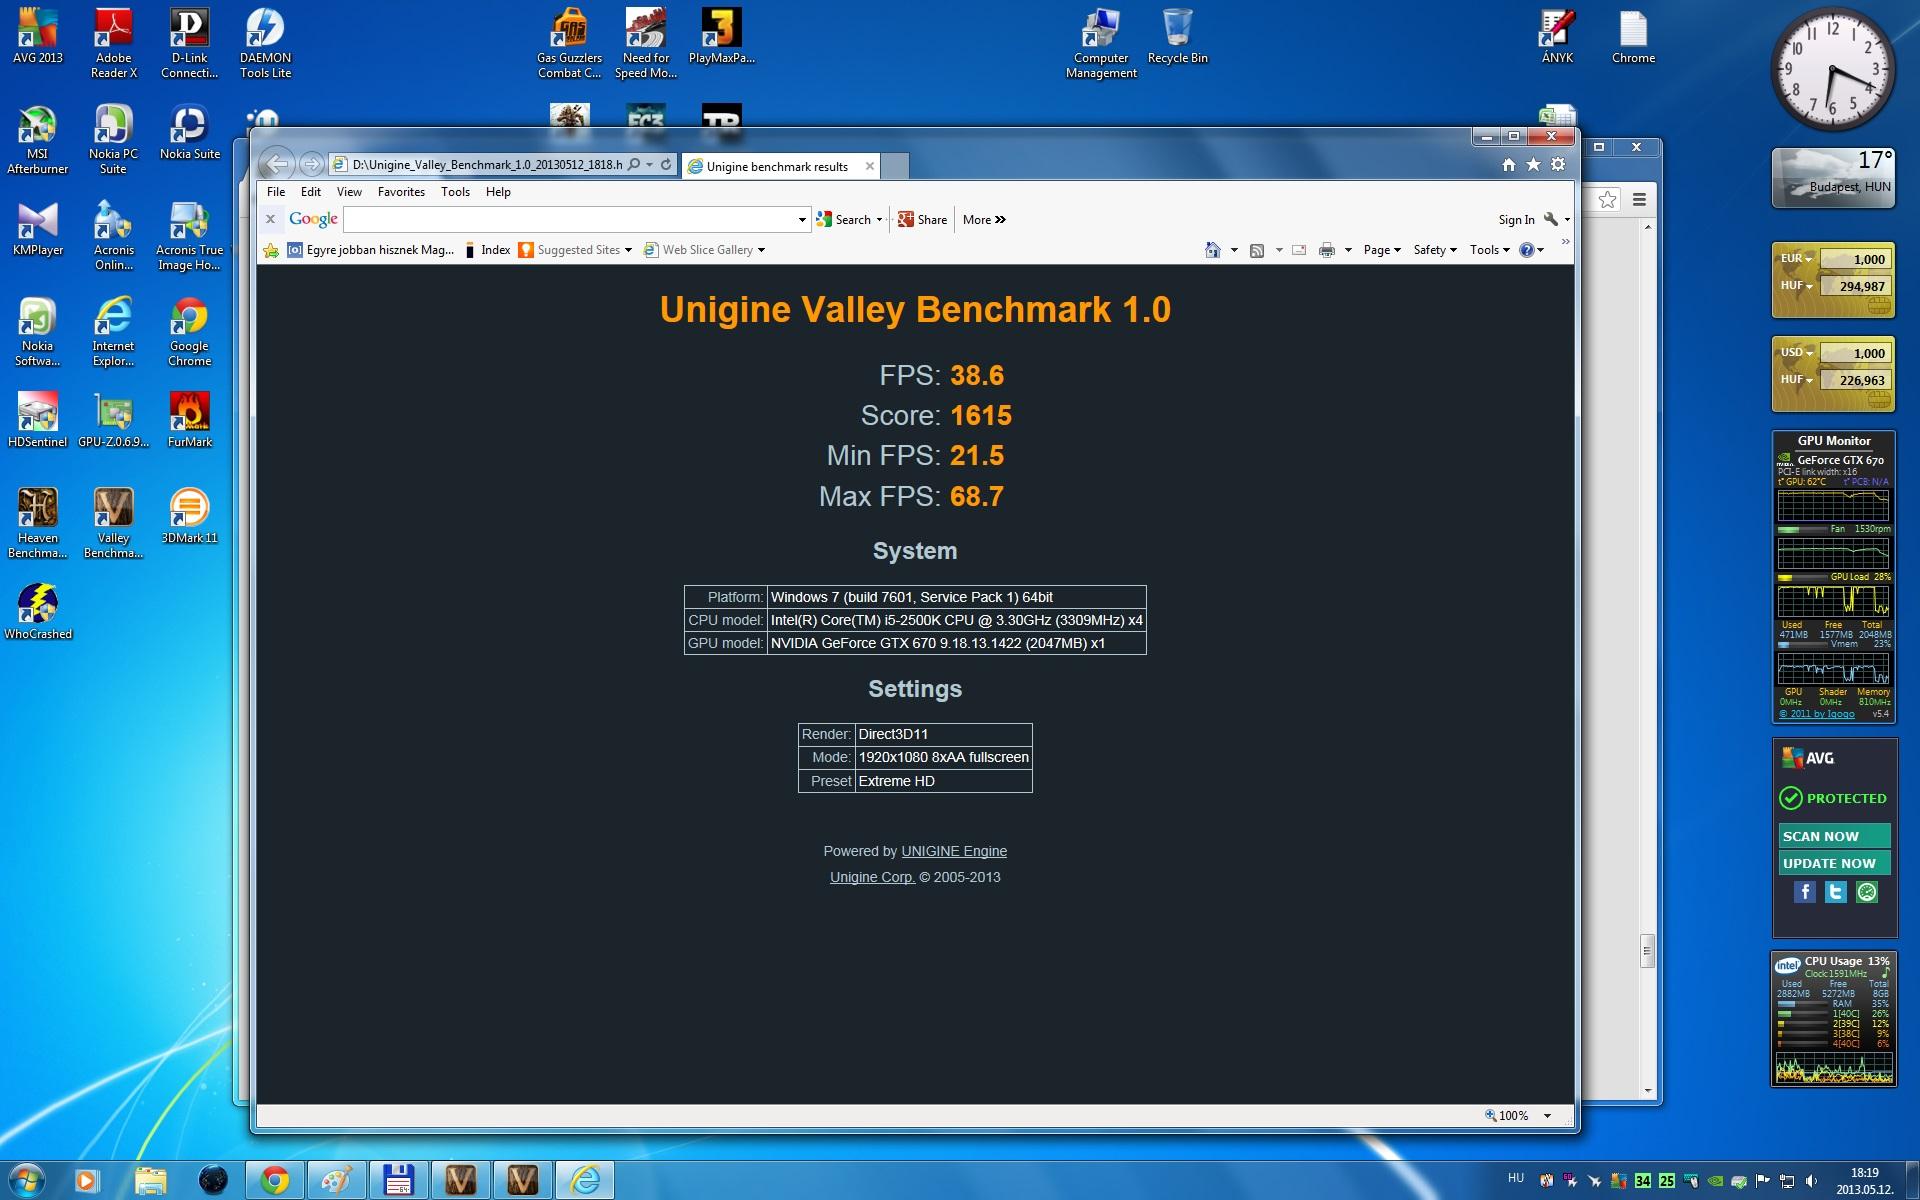This screenshot has height=1200, width=1920.
Task: Click the Google toolbar wrench settings icon
Action: [x=1551, y=219]
